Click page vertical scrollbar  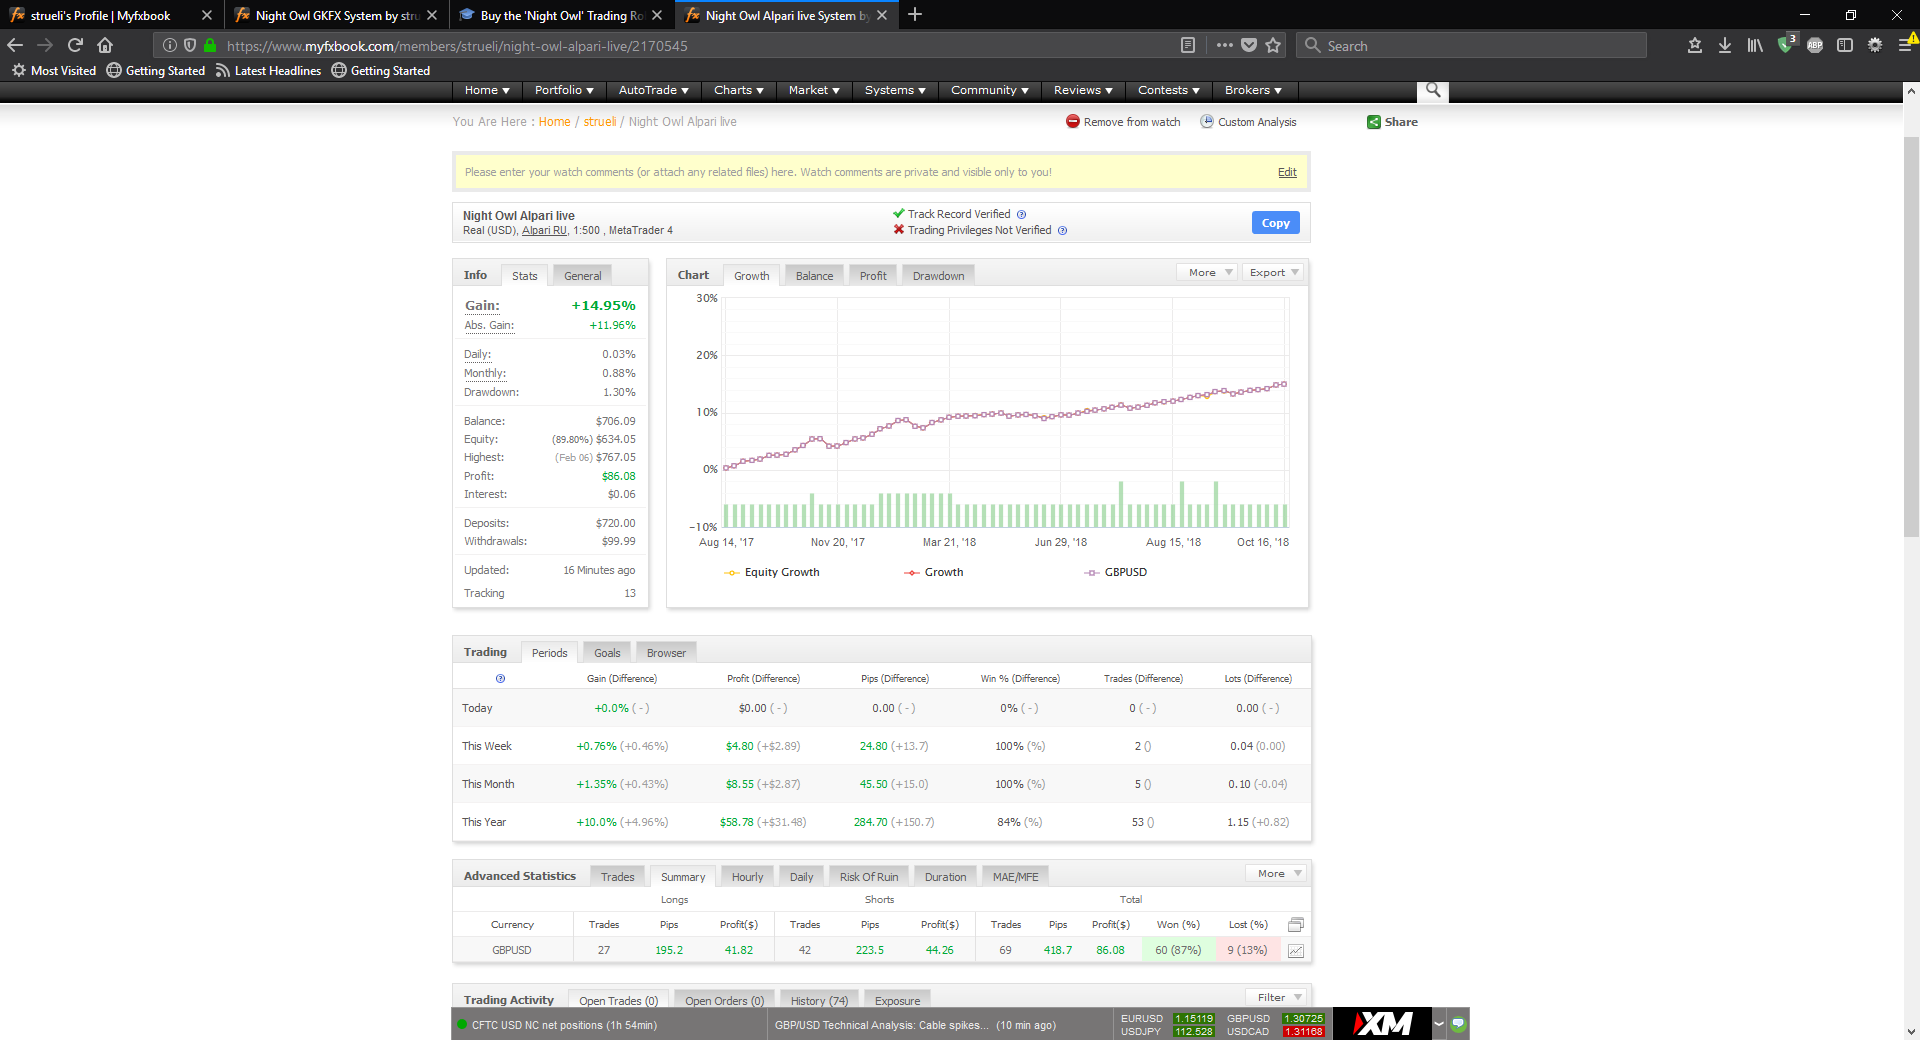pyautogui.click(x=1911, y=335)
